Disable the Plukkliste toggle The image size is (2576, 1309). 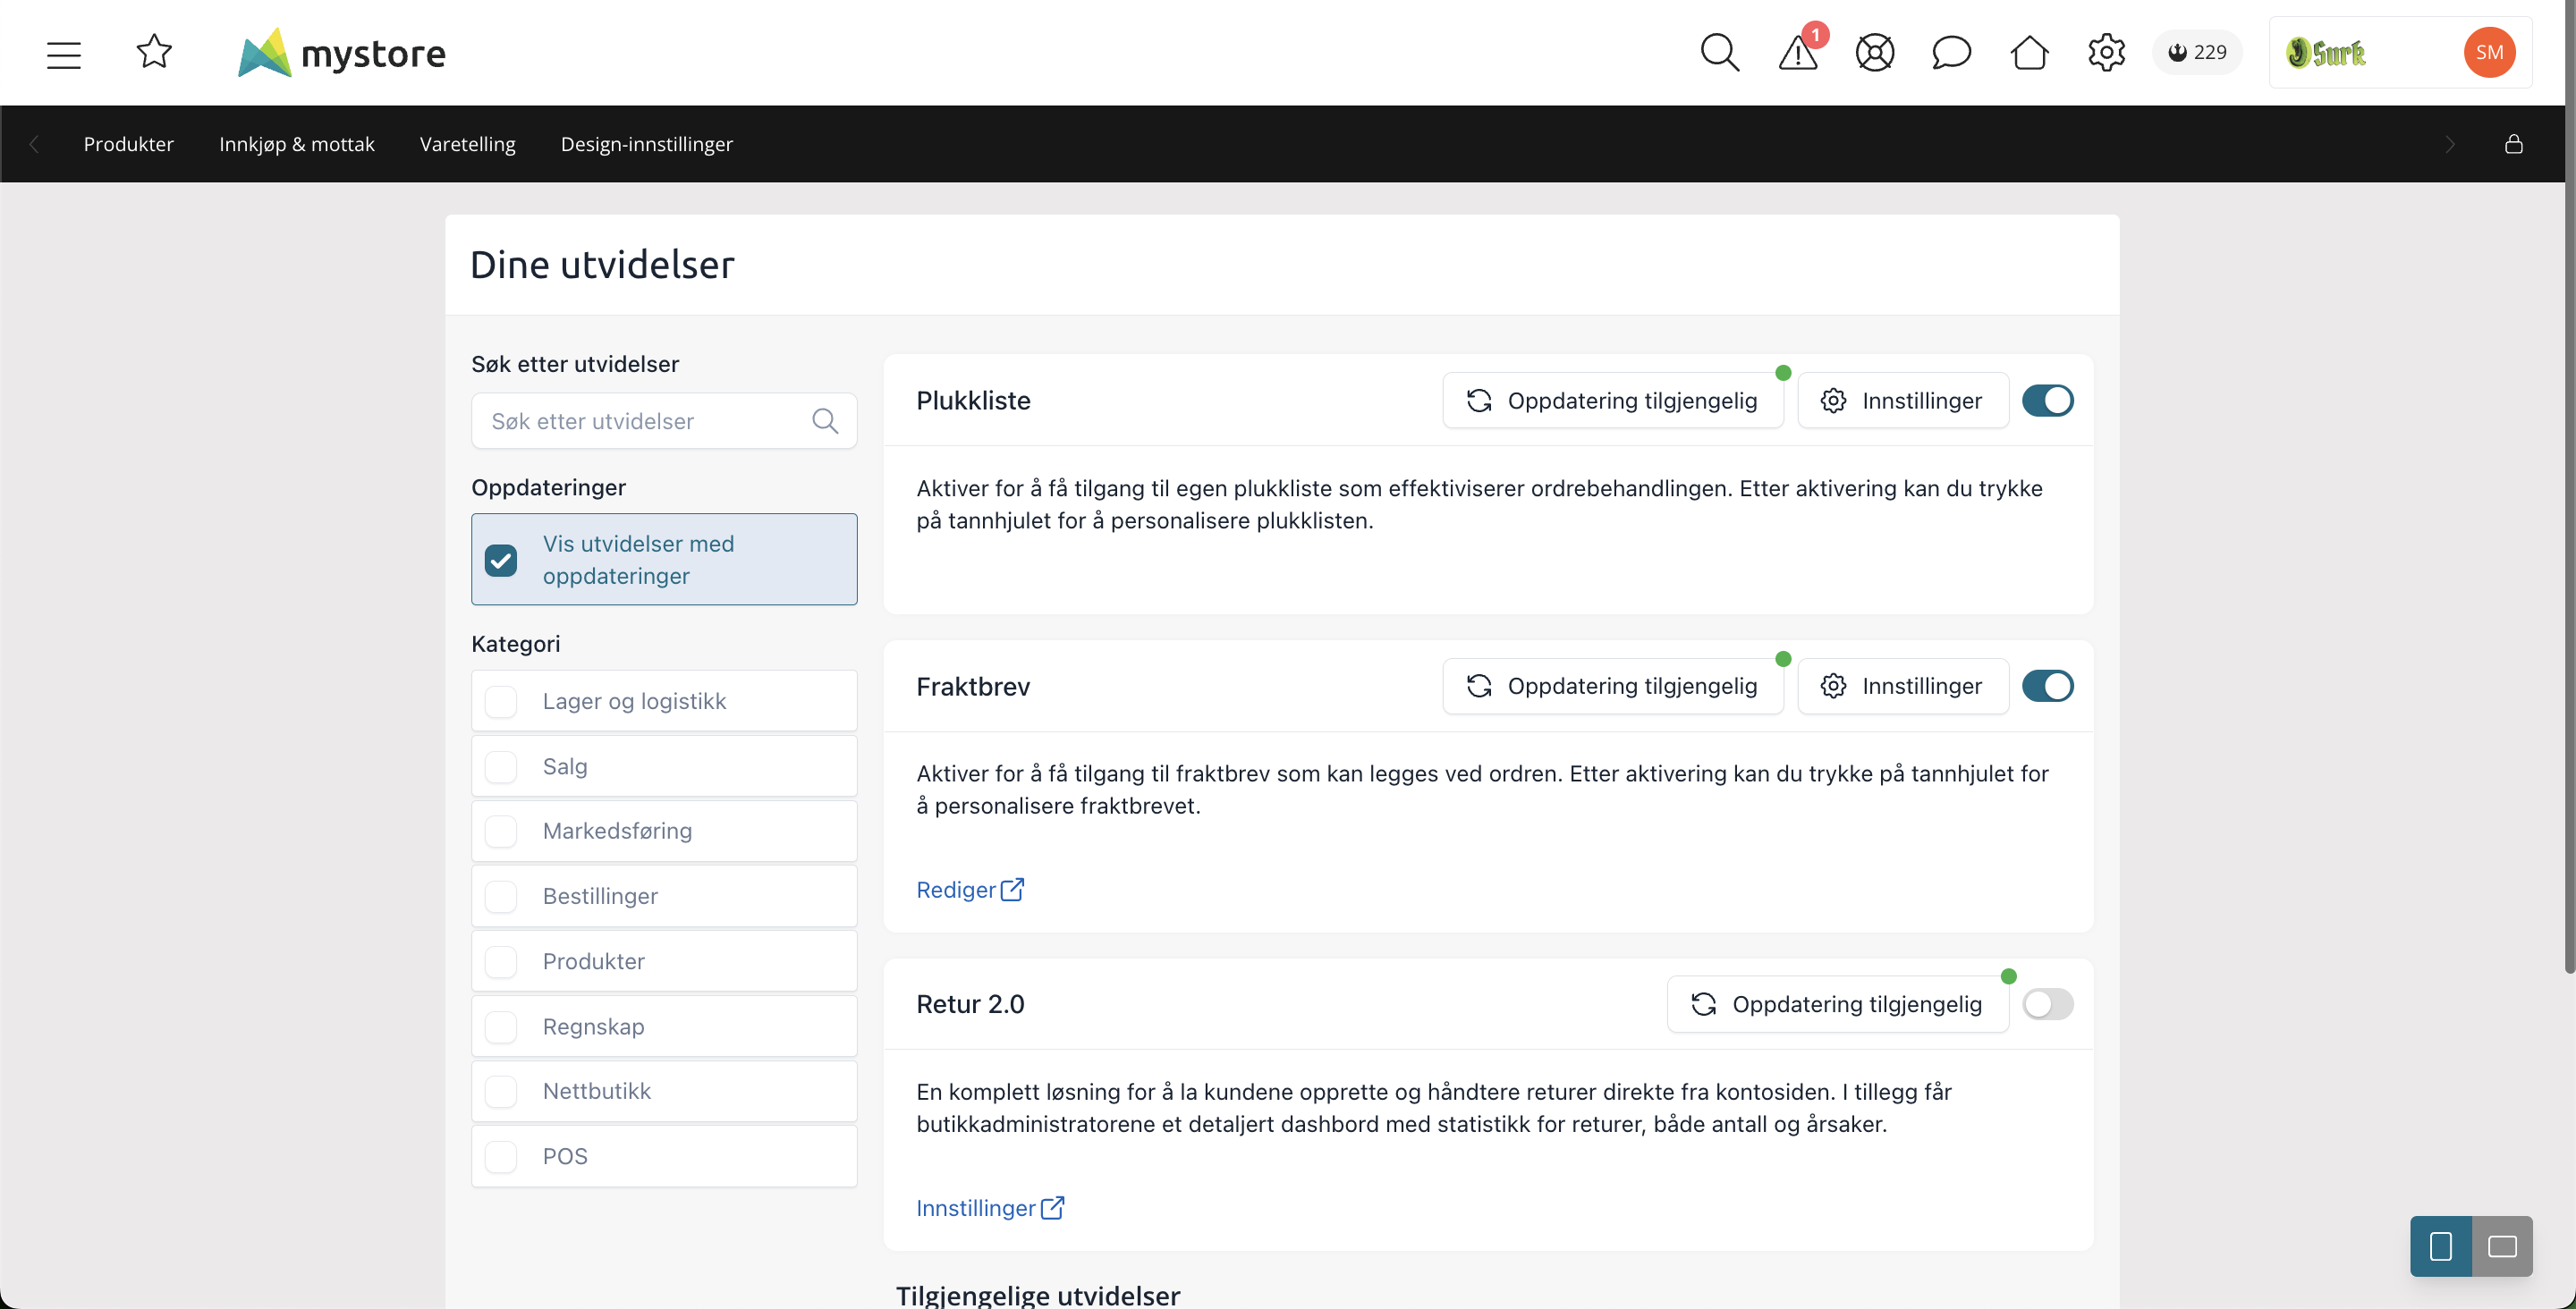click(2047, 401)
